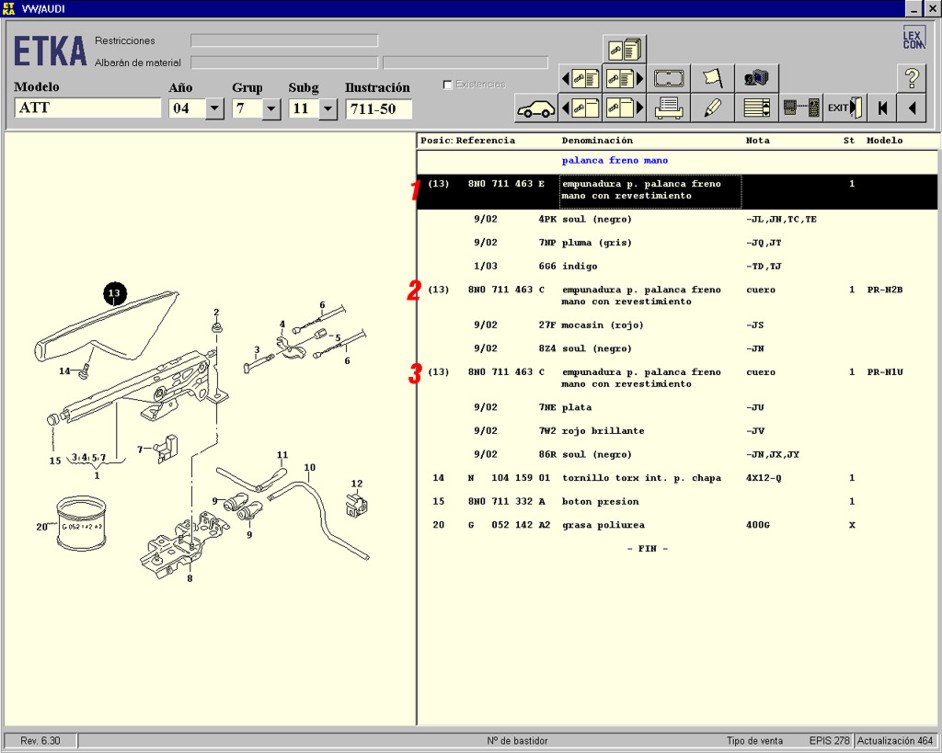Select color row 8Z4 soul (negro)
Image resolution: width=942 pixels, height=753 pixels.
coord(677,349)
